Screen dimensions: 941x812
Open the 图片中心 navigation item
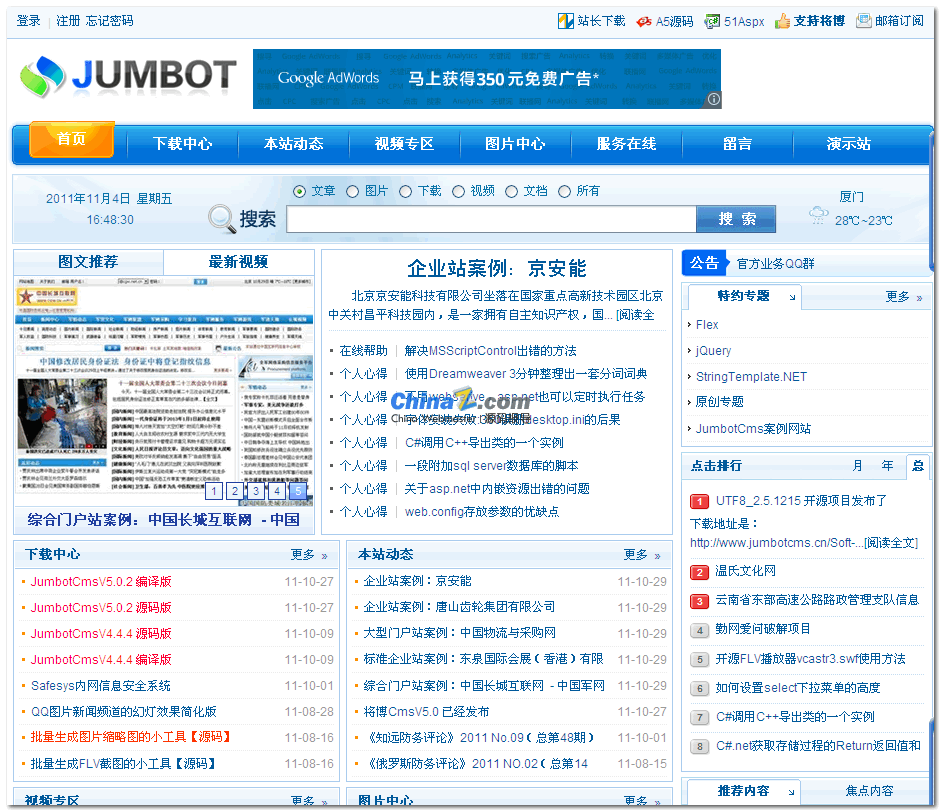515,144
